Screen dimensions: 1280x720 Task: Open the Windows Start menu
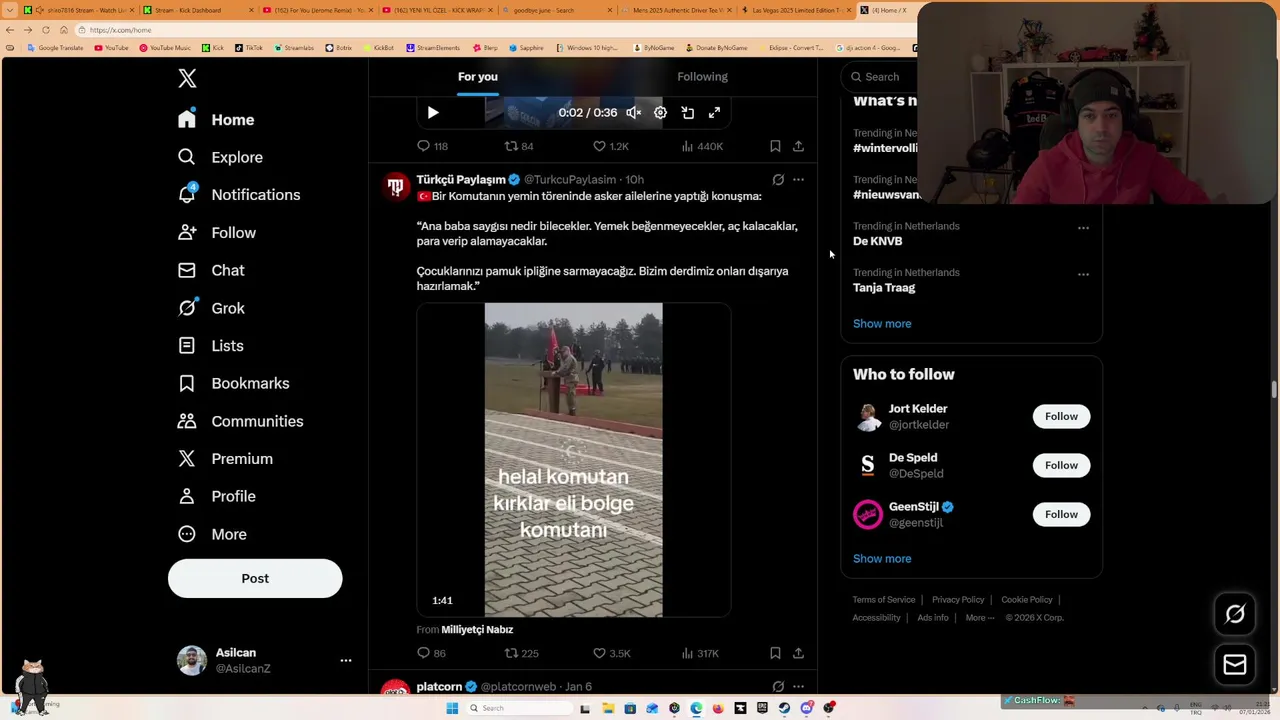tap(452, 708)
